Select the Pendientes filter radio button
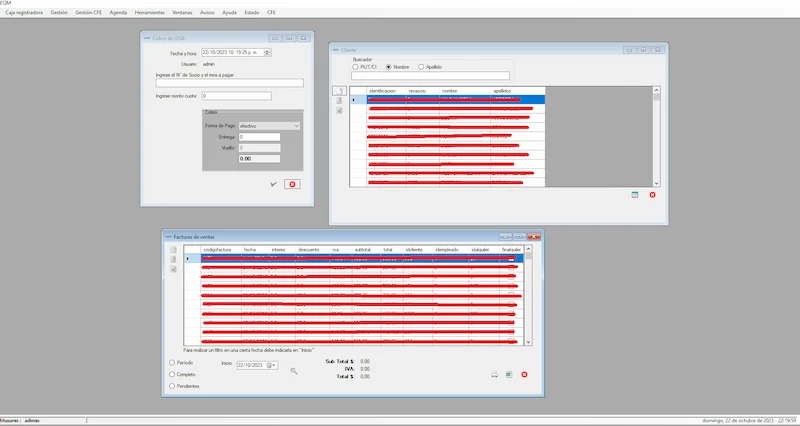 coord(172,385)
